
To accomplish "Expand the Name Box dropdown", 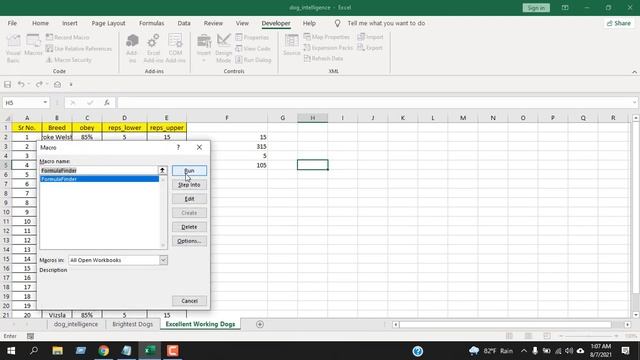I will (x=45, y=102).
